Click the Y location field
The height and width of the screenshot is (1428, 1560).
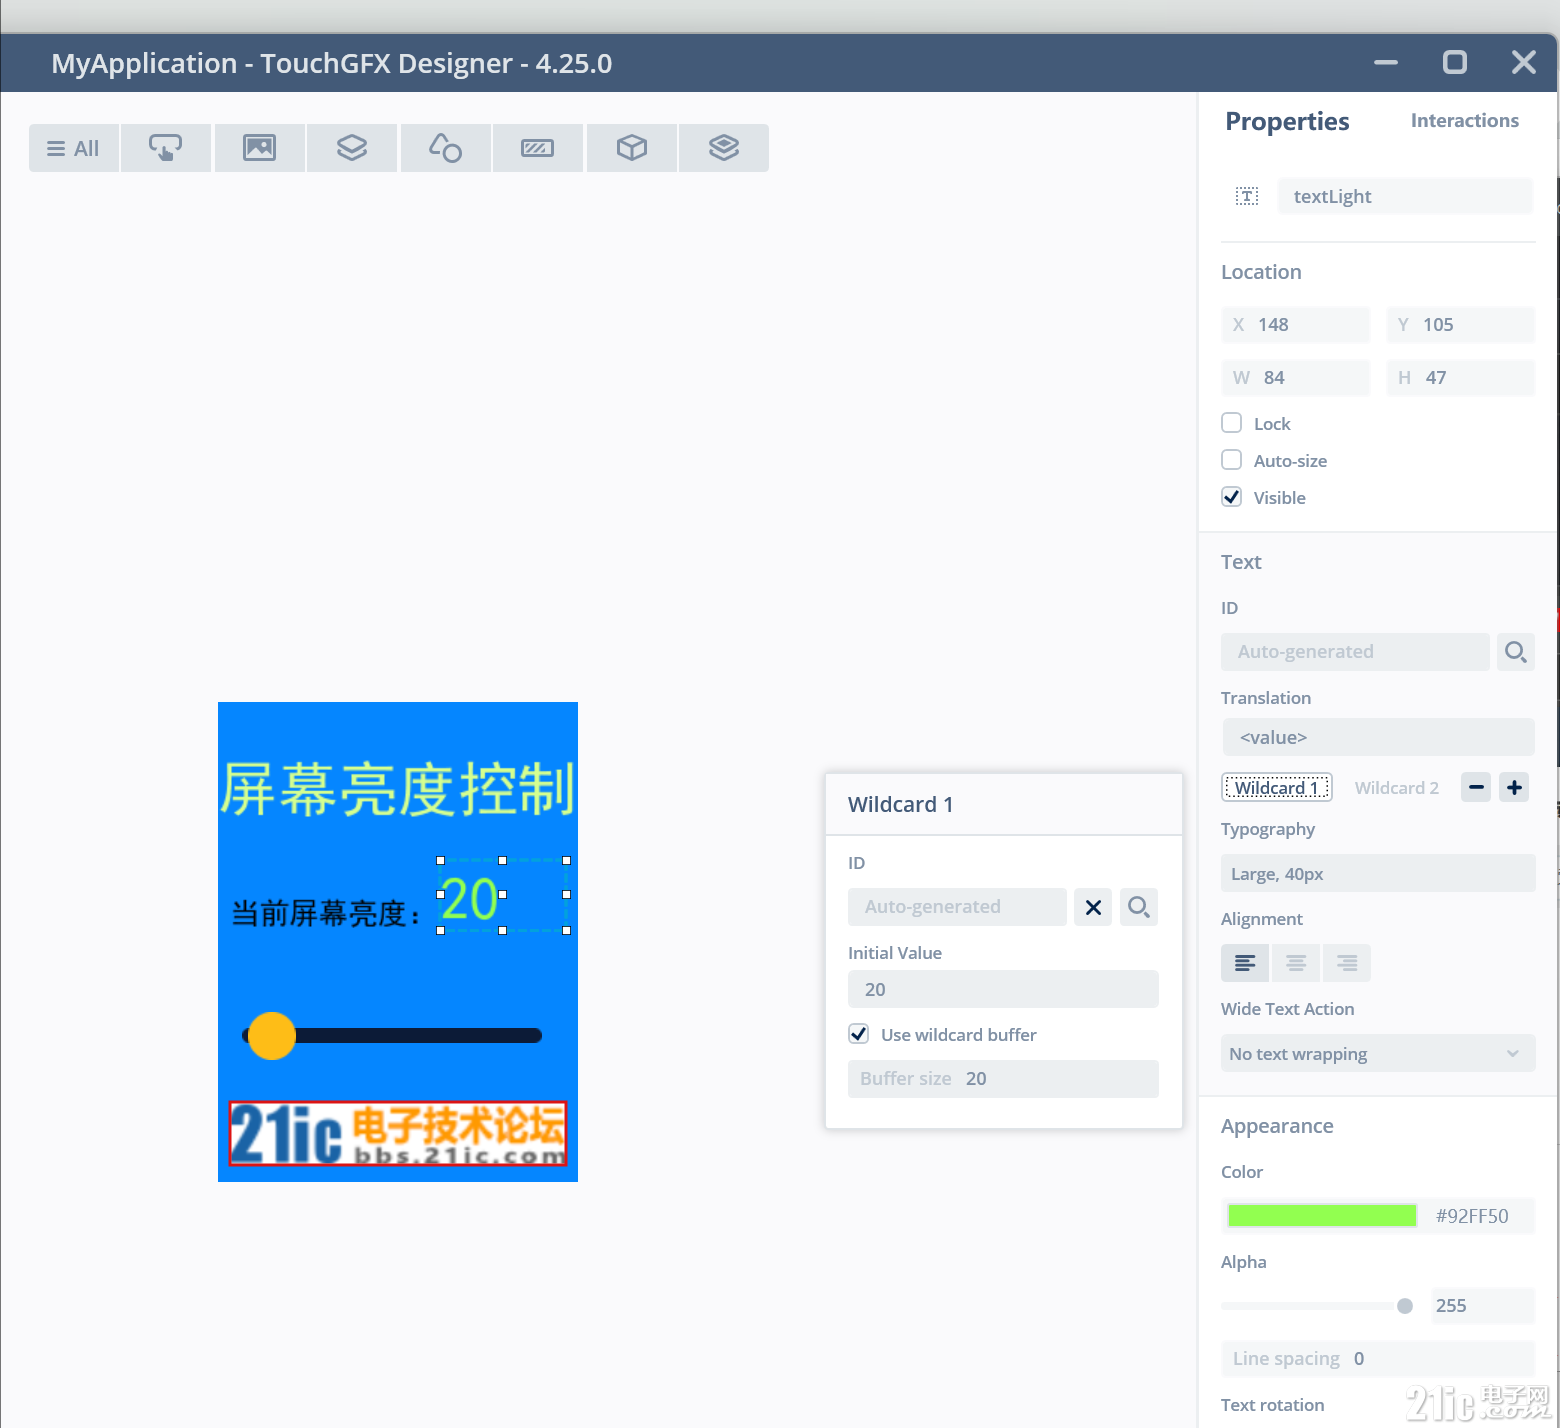pyautogui.click(x=1461, y=325)
